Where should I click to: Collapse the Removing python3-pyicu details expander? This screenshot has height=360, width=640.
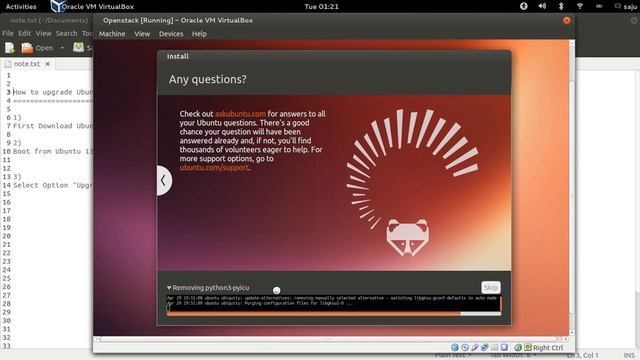[x=169, y=288]
